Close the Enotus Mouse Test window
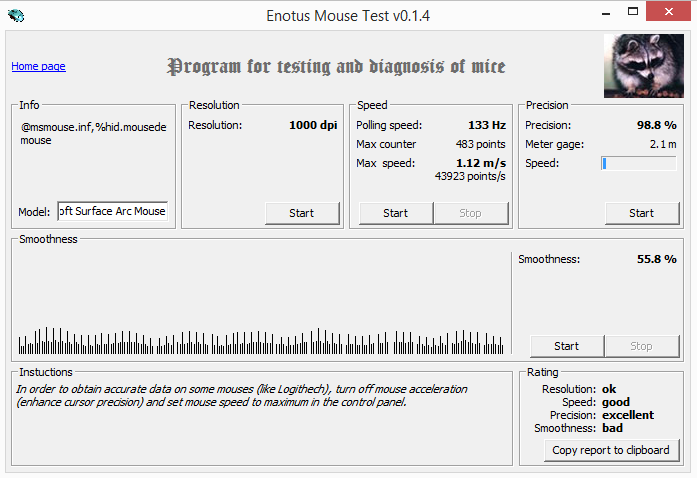The width and height of the screenshot is (697, 478). point(669,12)
